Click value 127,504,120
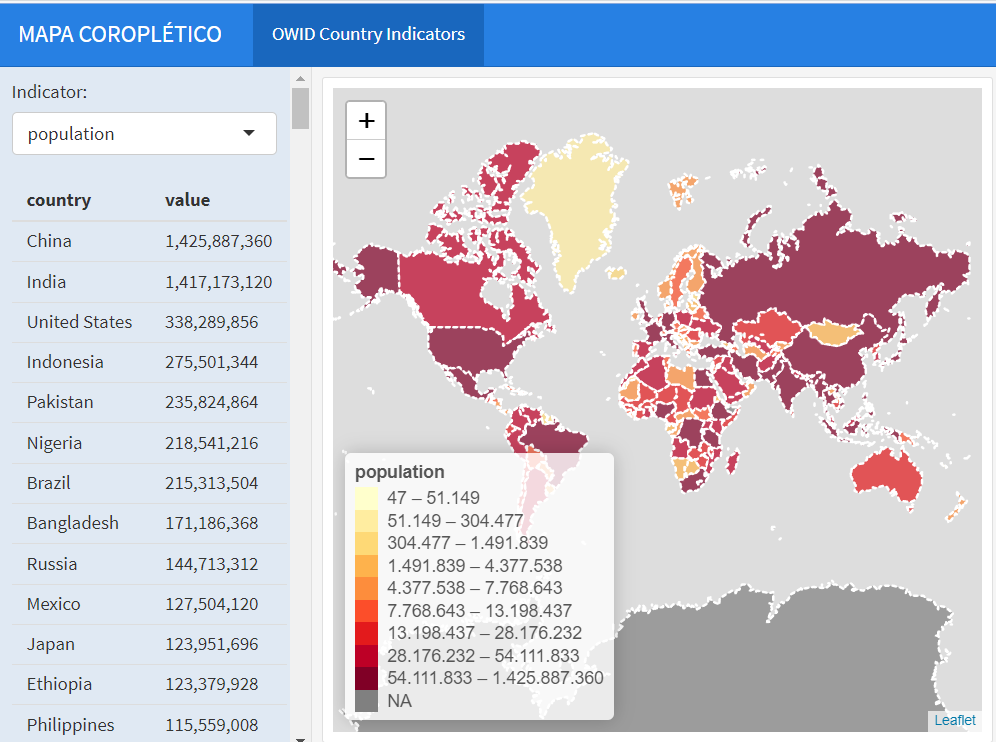 point(212,604)
